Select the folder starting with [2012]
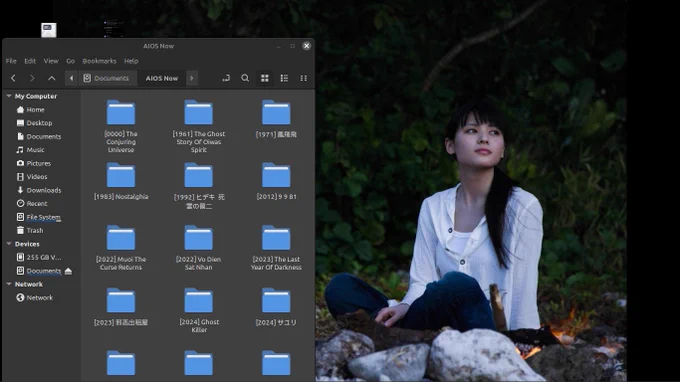 pyautogui.click(x=276, y=181)
